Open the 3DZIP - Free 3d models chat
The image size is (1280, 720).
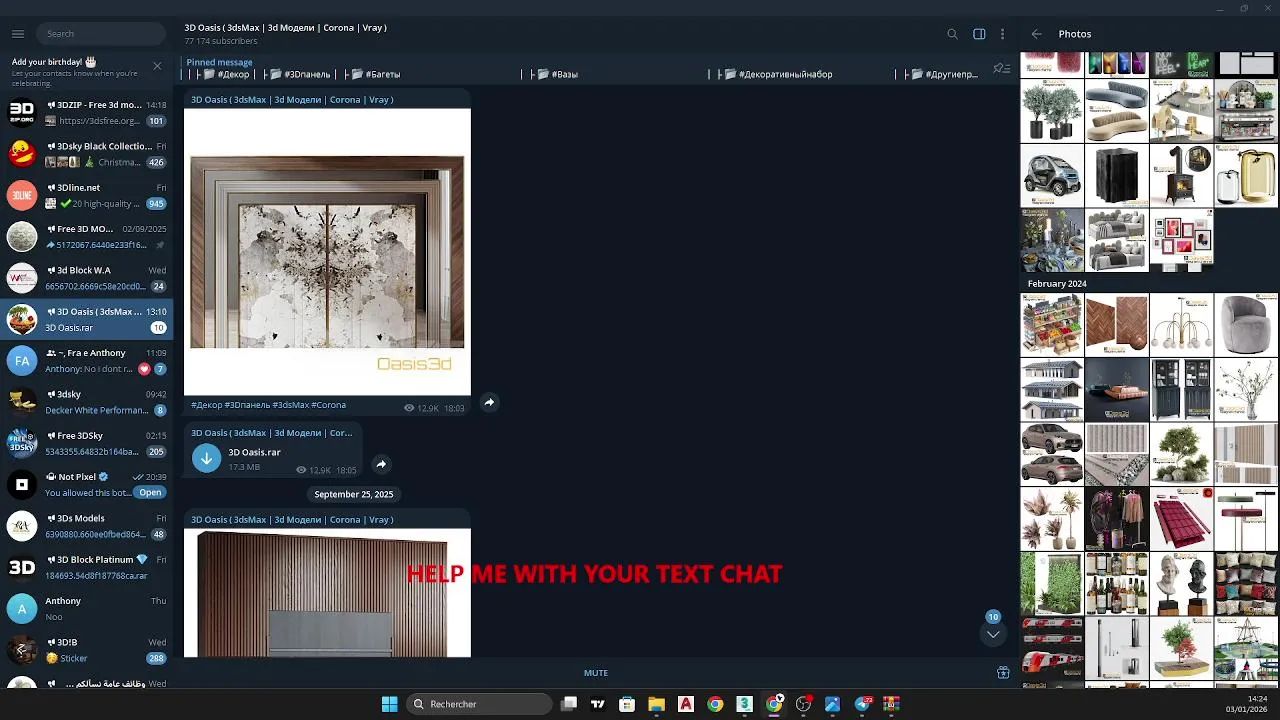[x=87, y=112]
